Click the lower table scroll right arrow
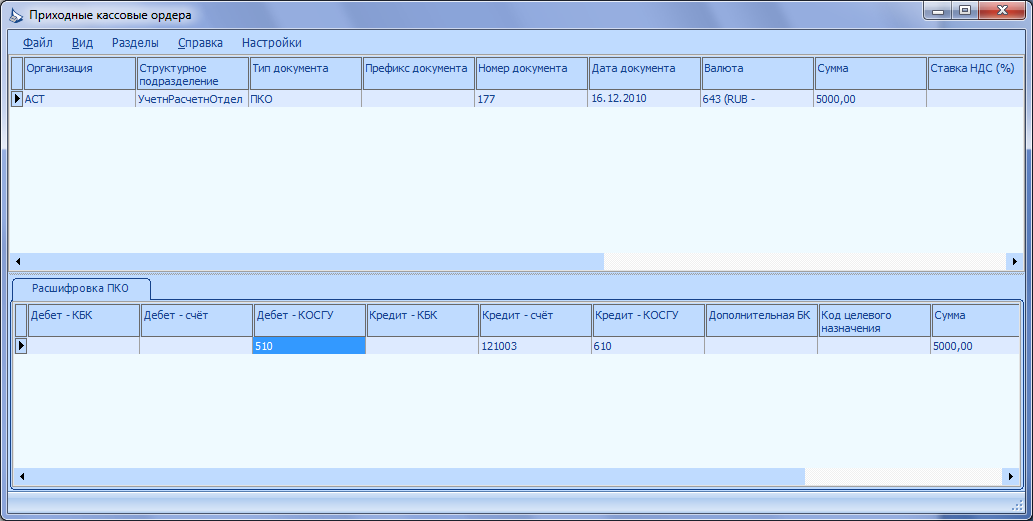Image resolution: width=1033 pixels, height=521 pixels. coord(1011,476)
